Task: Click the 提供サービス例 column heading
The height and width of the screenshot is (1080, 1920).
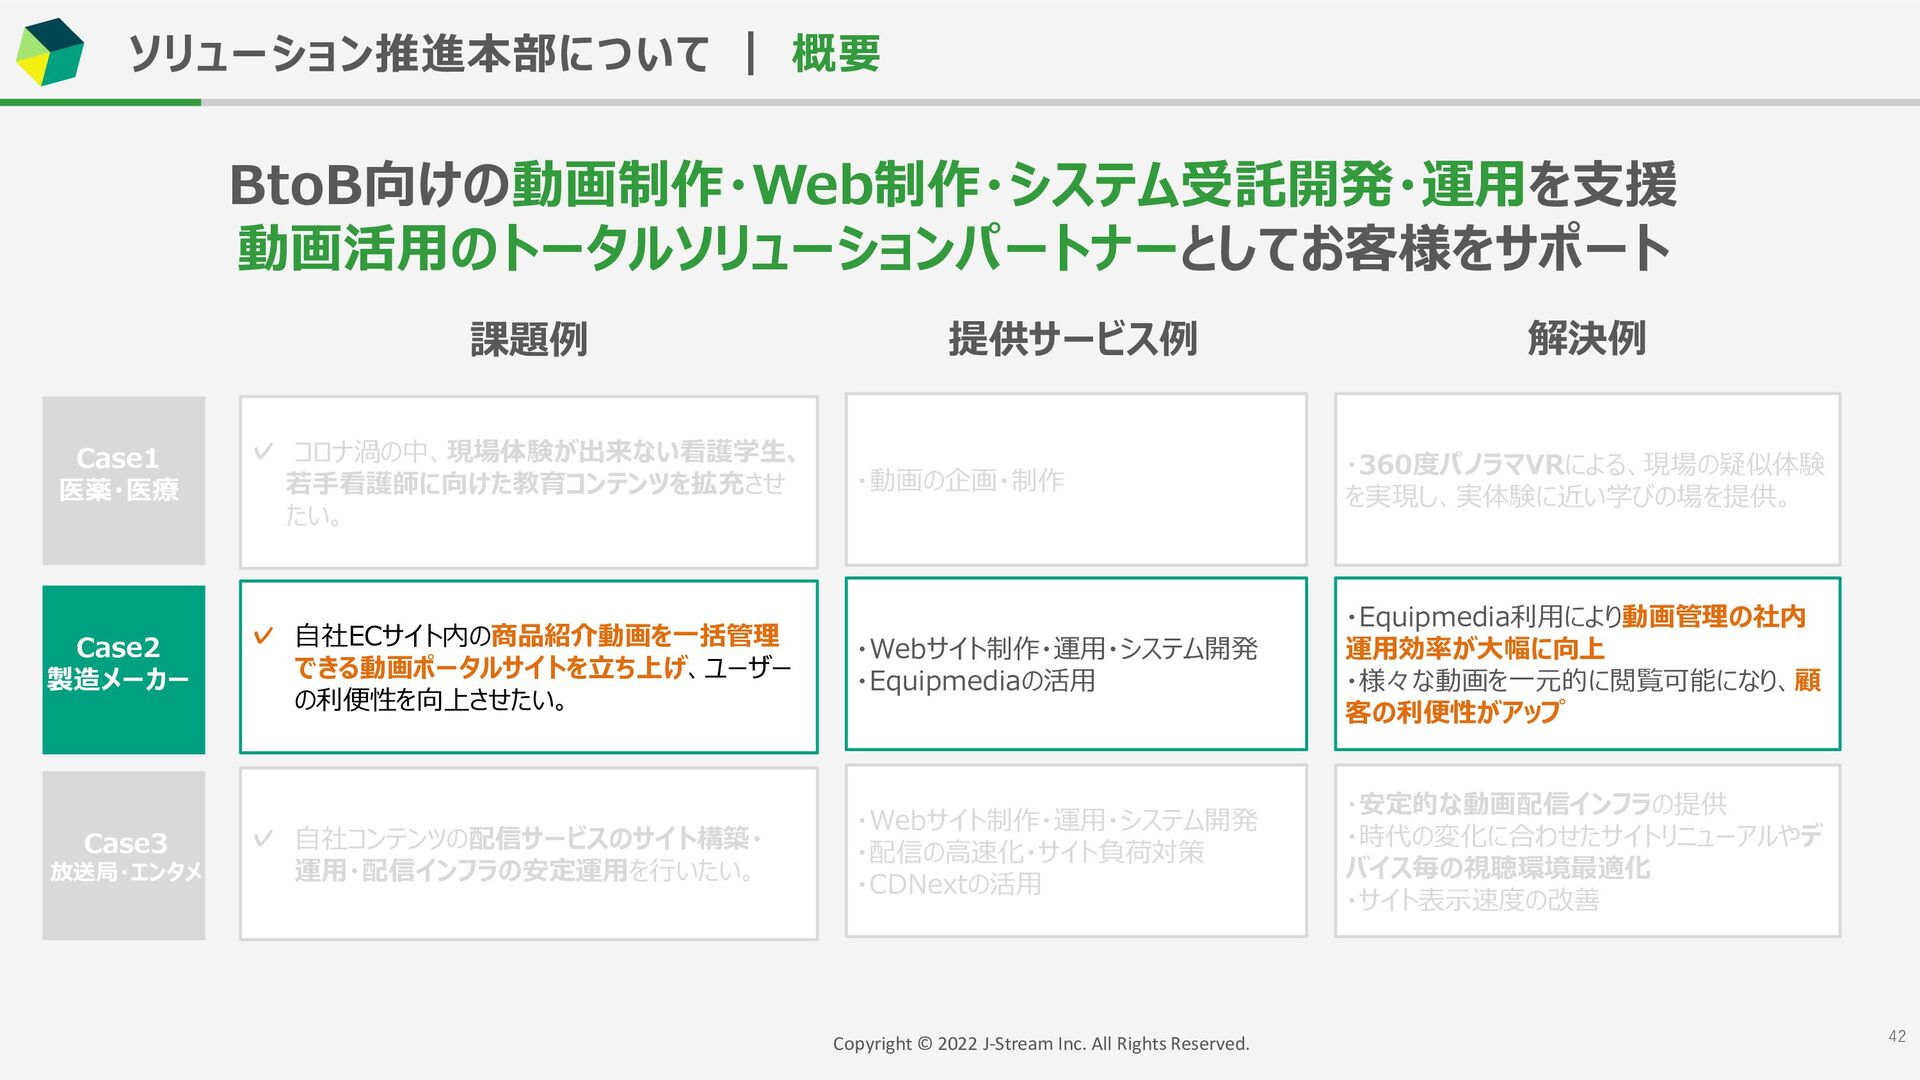Action: click(x=1072, y=339)
